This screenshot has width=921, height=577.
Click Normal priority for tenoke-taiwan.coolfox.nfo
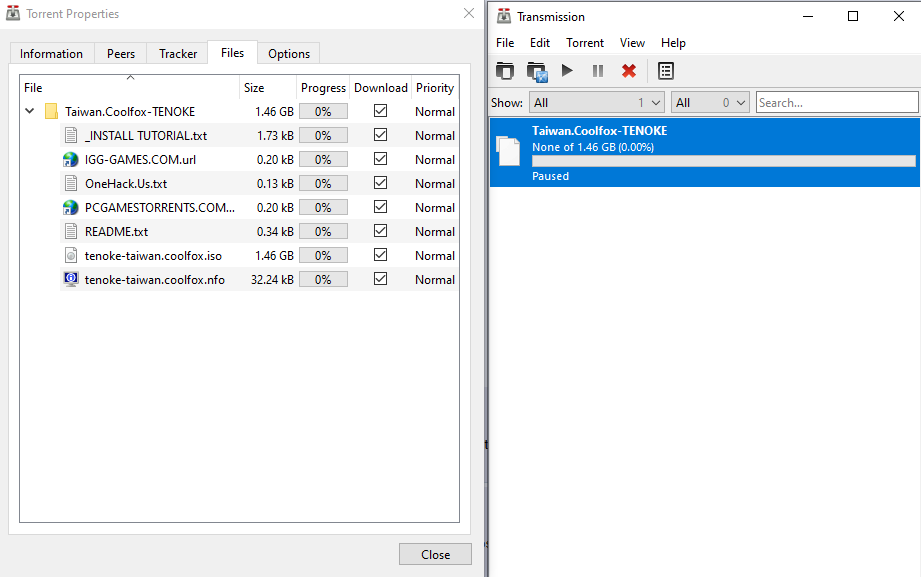[435, 280]
